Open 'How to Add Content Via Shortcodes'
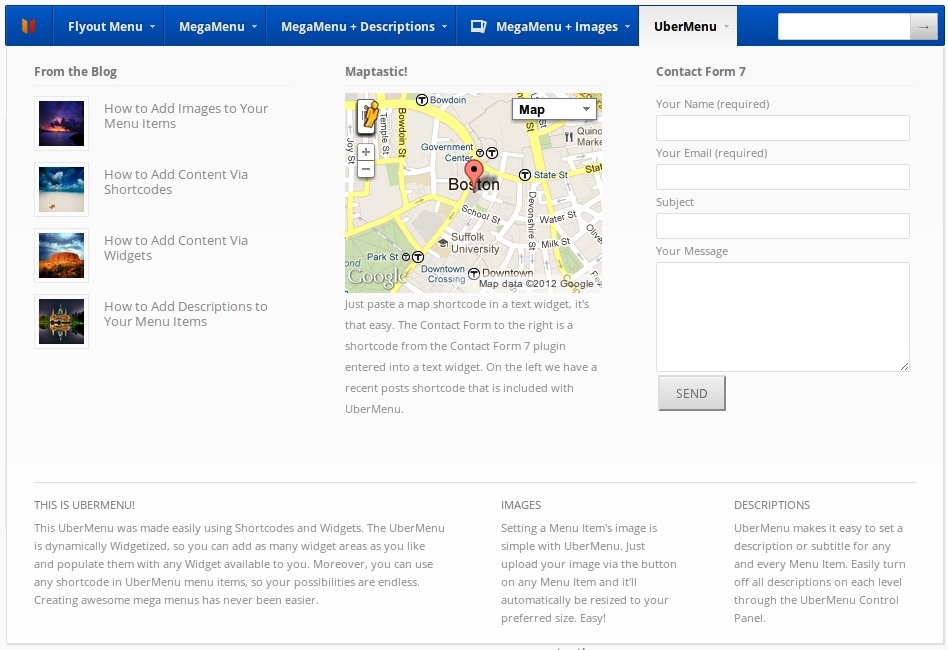 pos(175,181)
